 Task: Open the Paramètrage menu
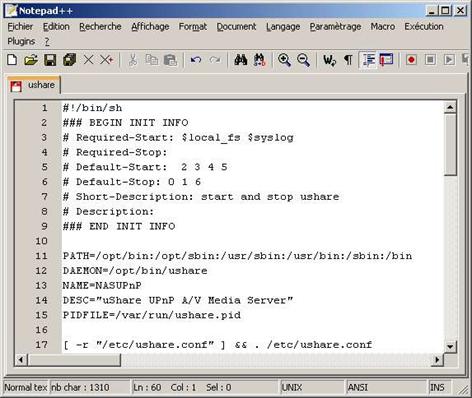[x=335, y=26]
